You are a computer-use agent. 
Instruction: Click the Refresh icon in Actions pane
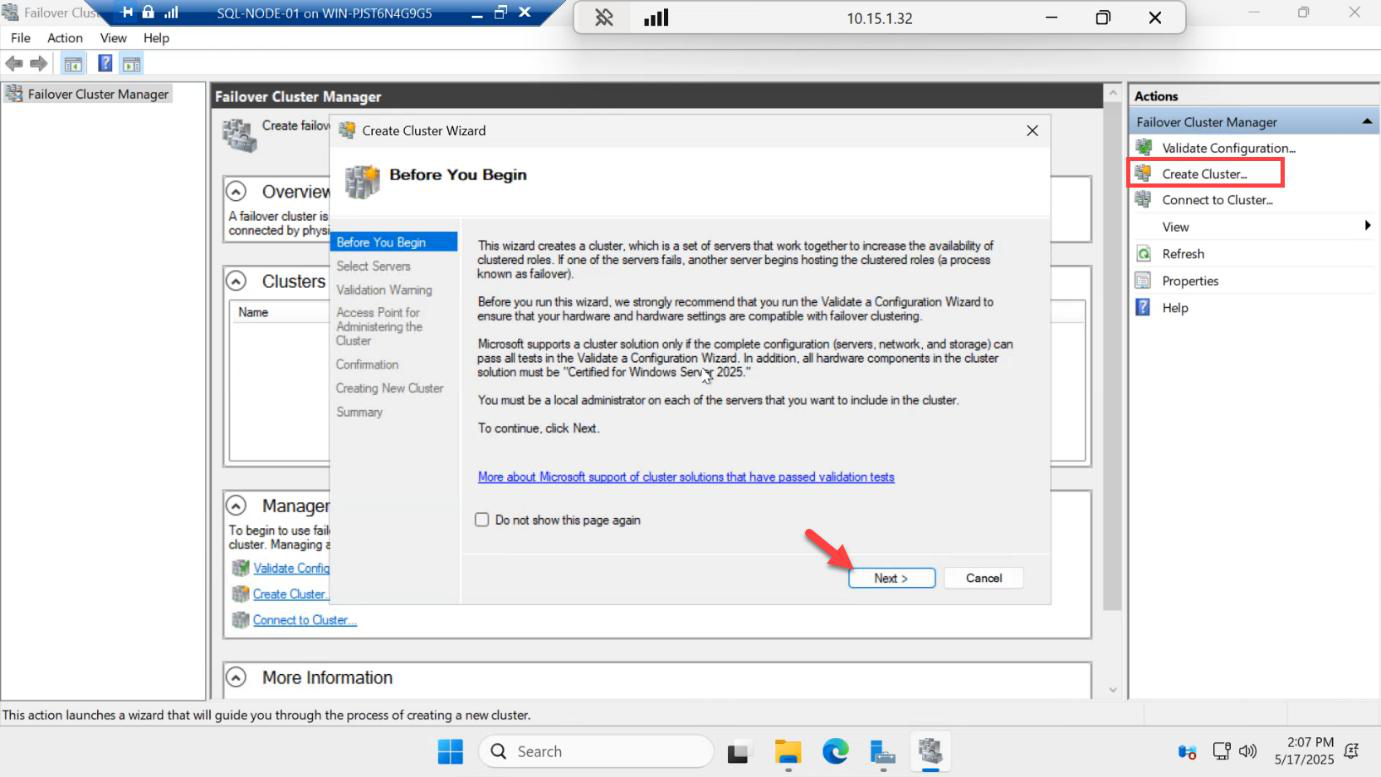[x=1144, y=254]
